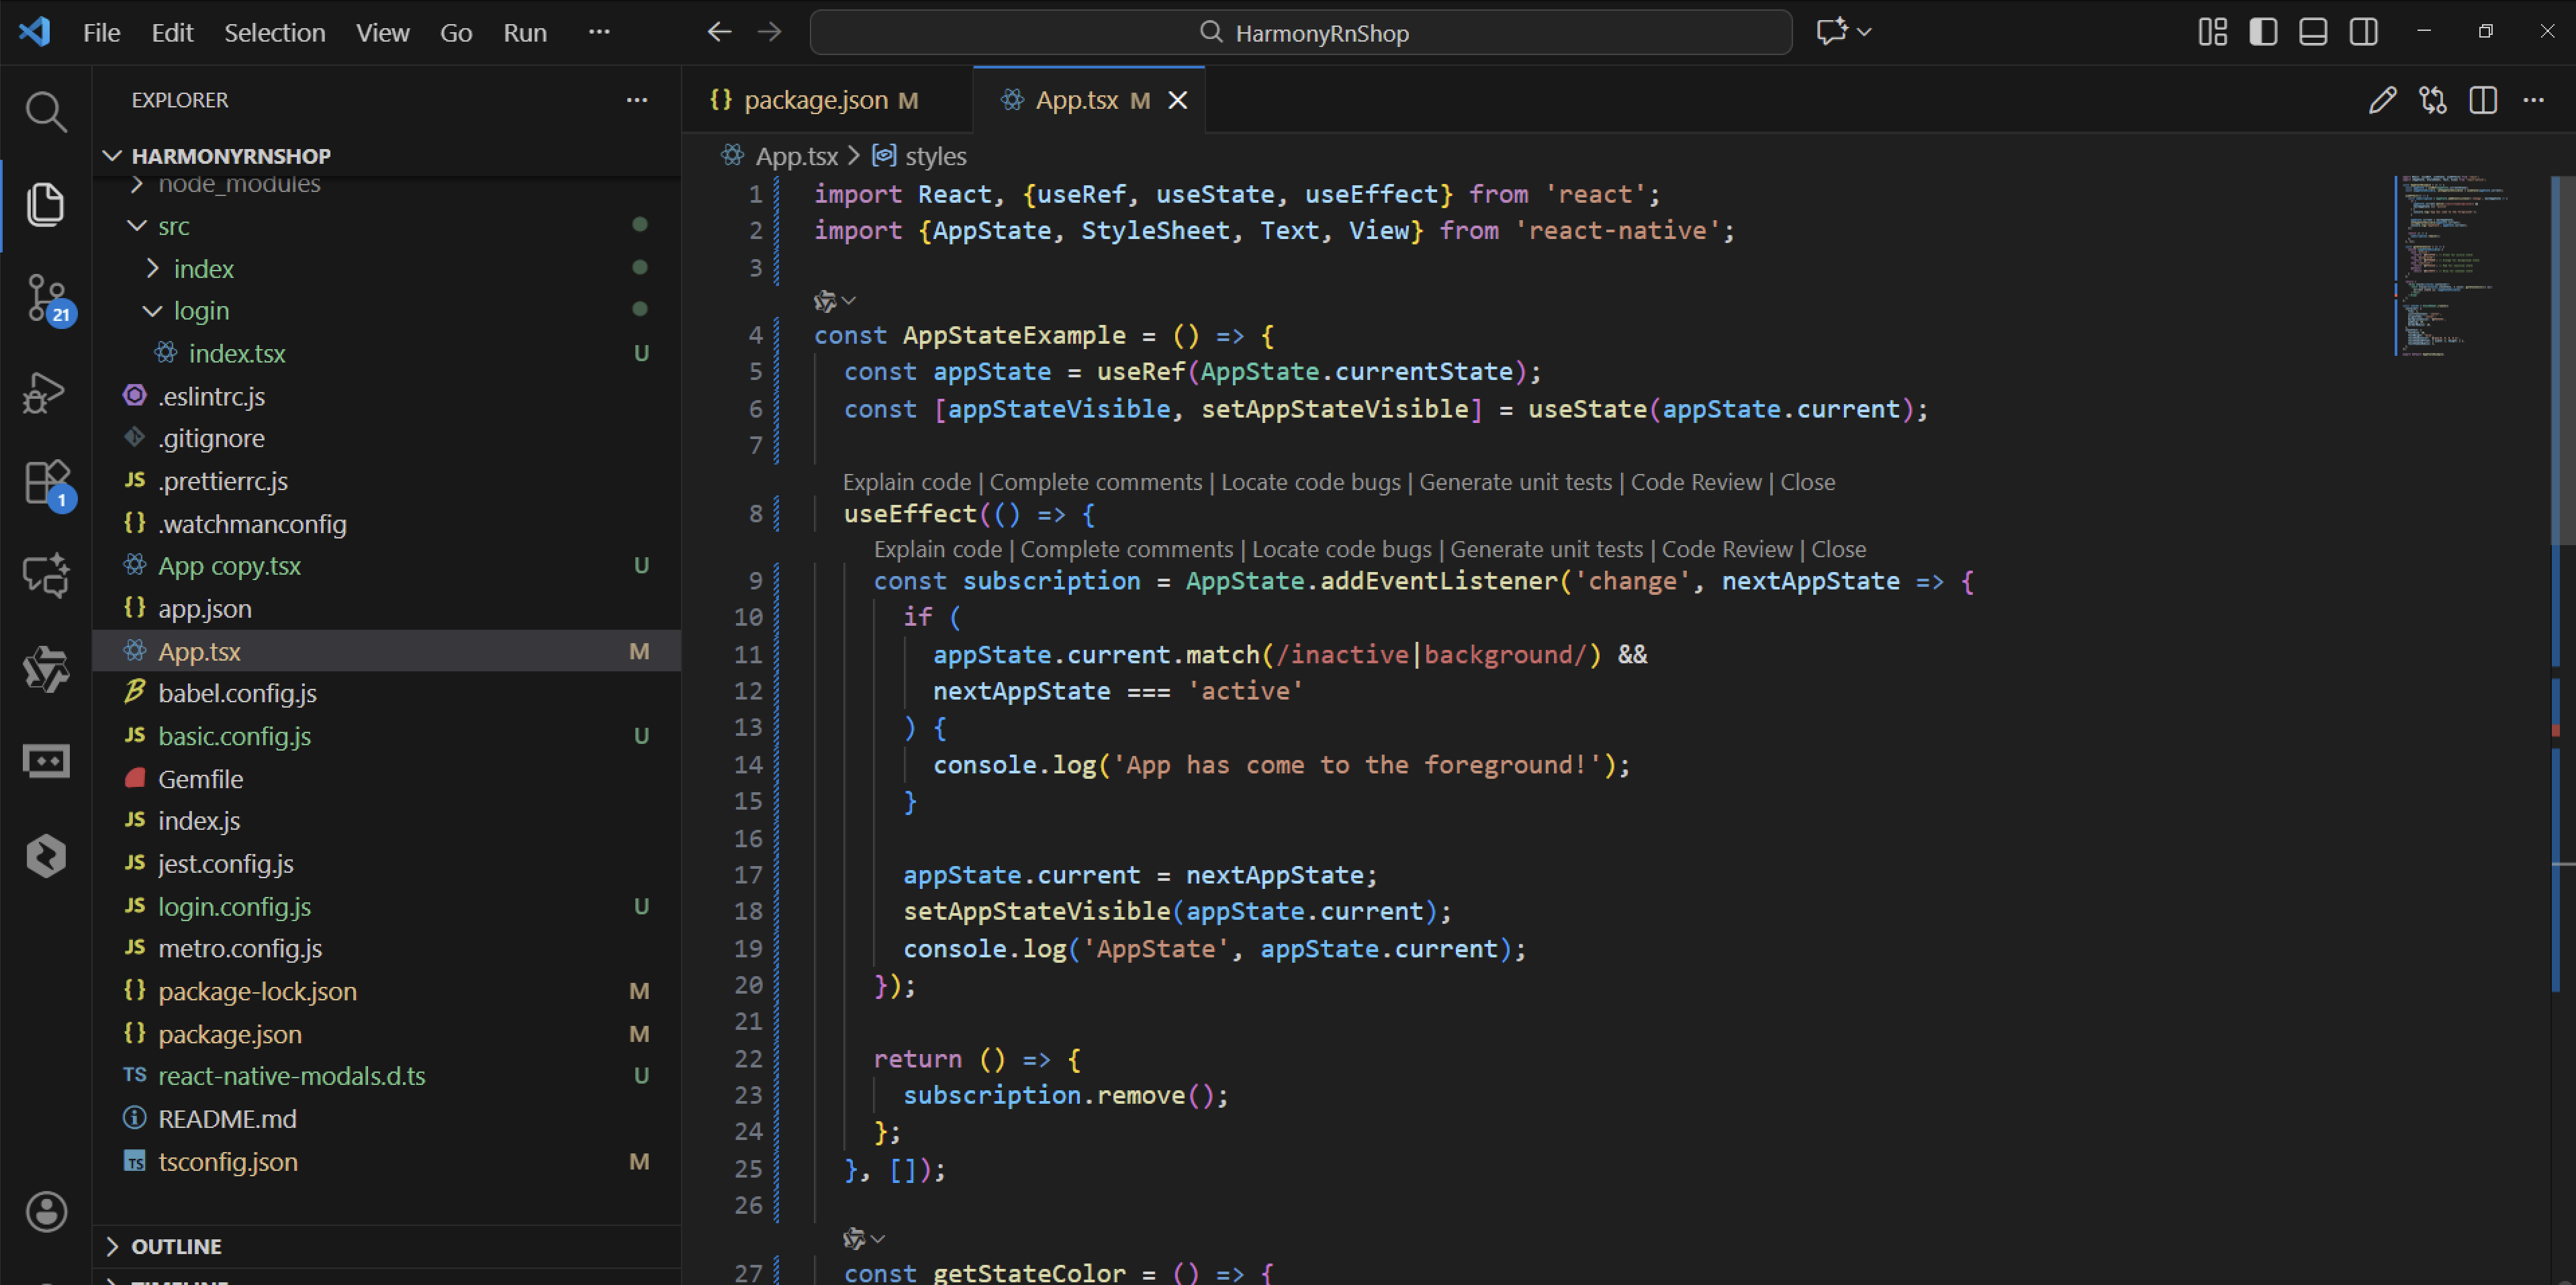Toggle the Primary Side Bar visibility
Viewport: 2576px width, 1285px height.
coord(2263,32)
